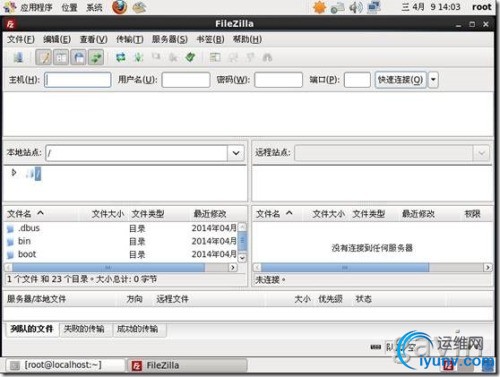Screen dimensions: 500x377
Task: Focus the 端口(P) port field
Action: (357, 80)
